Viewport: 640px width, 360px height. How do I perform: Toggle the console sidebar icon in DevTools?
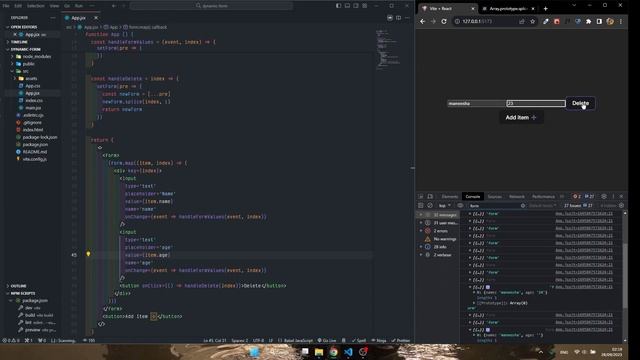pos(421,206)
